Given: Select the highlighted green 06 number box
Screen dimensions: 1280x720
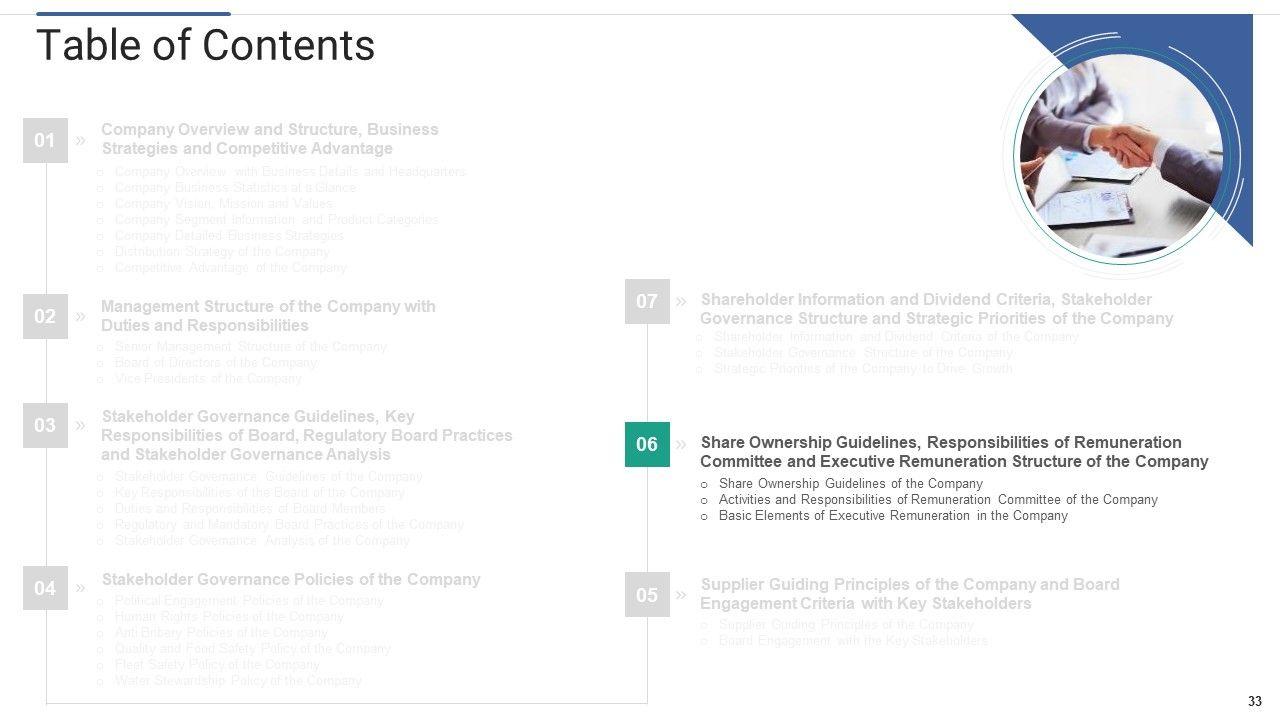Looking at the screenshot, I should click(x=647, y=444).
